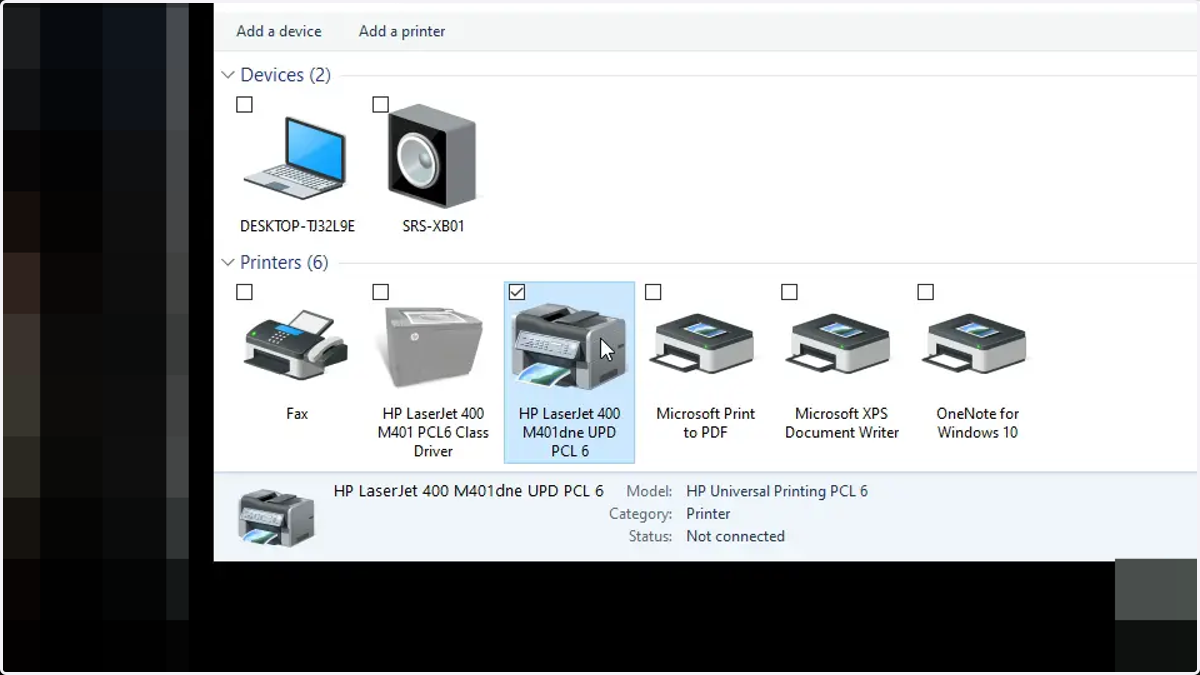The height and width of the screenshot is (675, 1200).
Task: Select the Fax printer icon
Action: pyautogui.click(x=296, y=345)
